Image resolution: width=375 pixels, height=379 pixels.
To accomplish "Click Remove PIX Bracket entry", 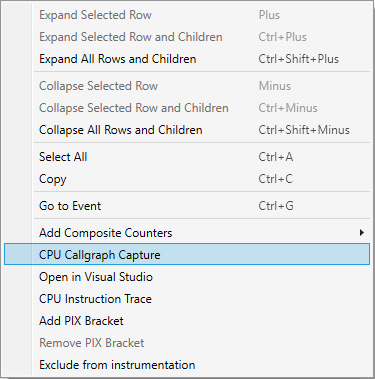I will pyautogui.click(x=187, y=343).
